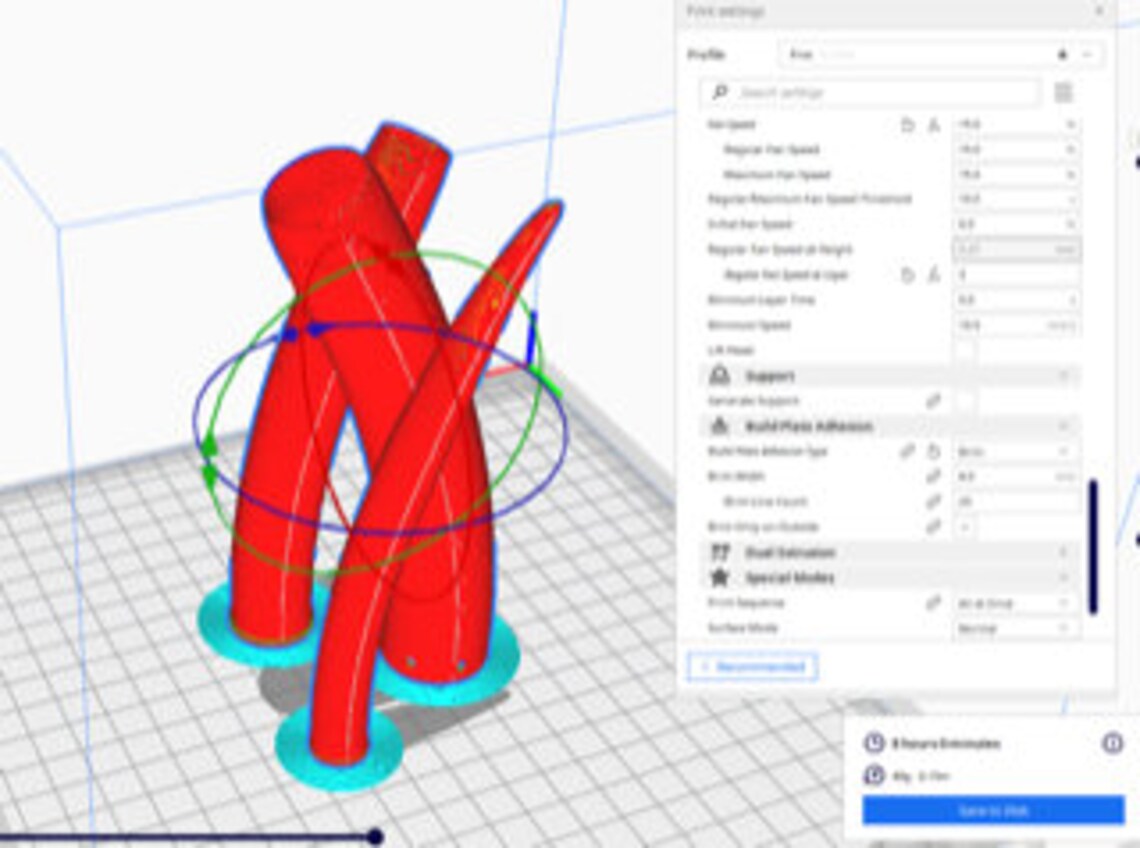1140x848 pixels.
Task: Enable the Generate Support checkbox
Action: [x=965, y=400]
